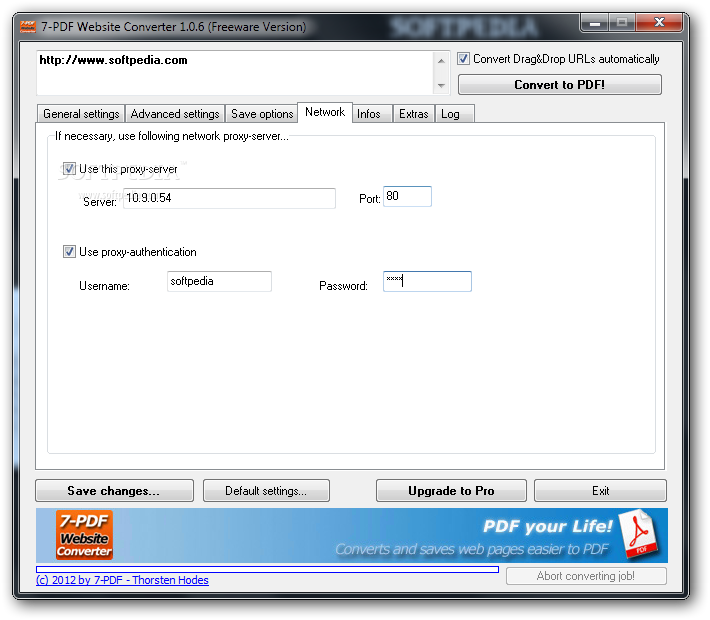Switch to the Advanced settings tab

pos(175,114)
